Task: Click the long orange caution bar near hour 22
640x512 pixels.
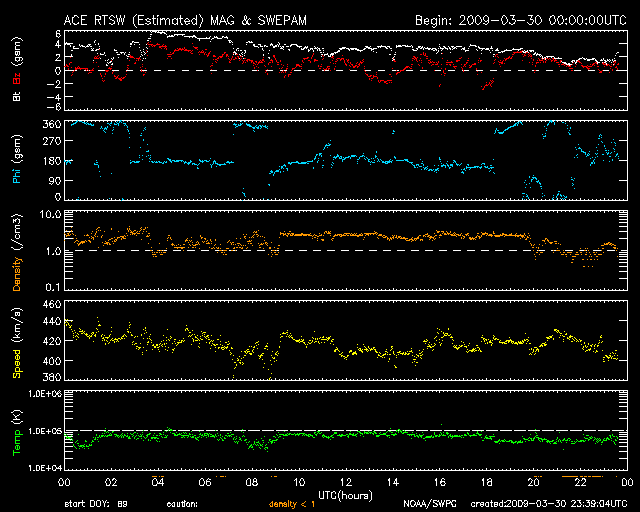Action: [581, 476]
